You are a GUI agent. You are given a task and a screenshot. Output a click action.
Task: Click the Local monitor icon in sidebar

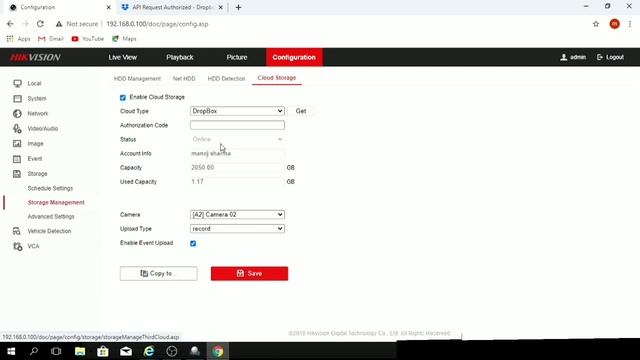[17, 84]
